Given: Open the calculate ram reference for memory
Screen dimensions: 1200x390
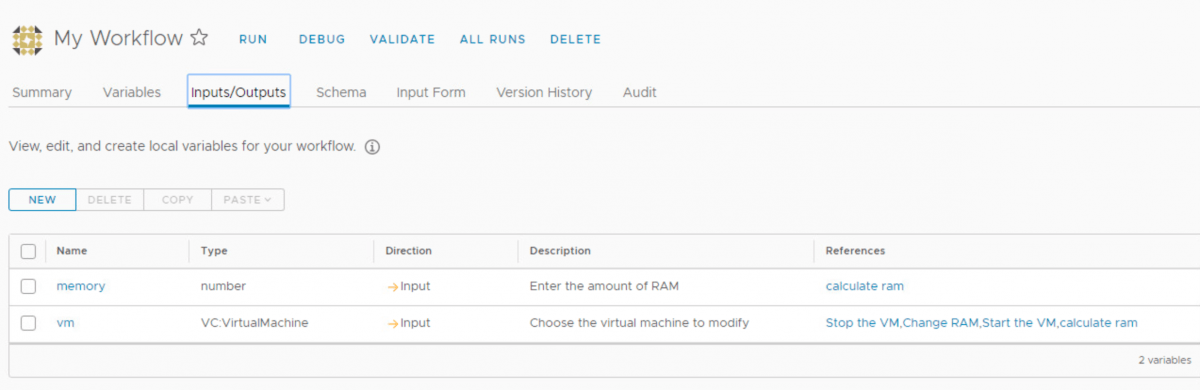Looking at the screenshot, I should tap(865, 286).
